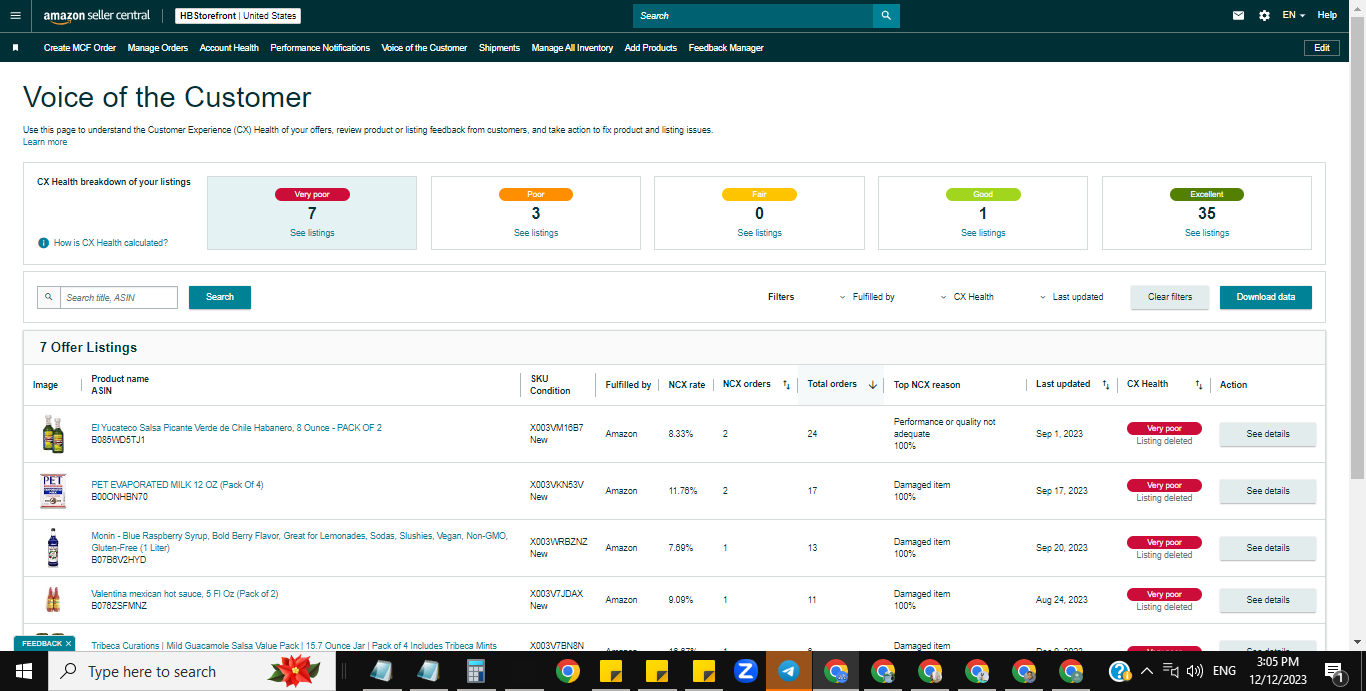See details for El Yucateco Salsa
Screen dimensions: 1366x691
coord(1268,434)
